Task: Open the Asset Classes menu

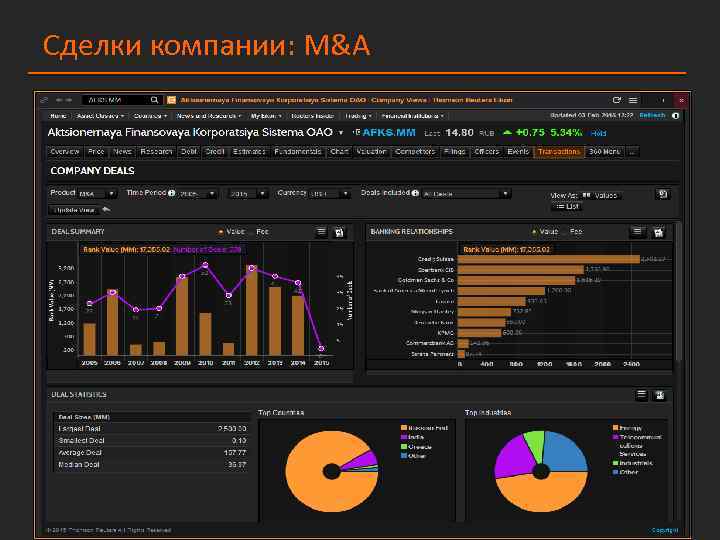Action: (x=100, y=116)
